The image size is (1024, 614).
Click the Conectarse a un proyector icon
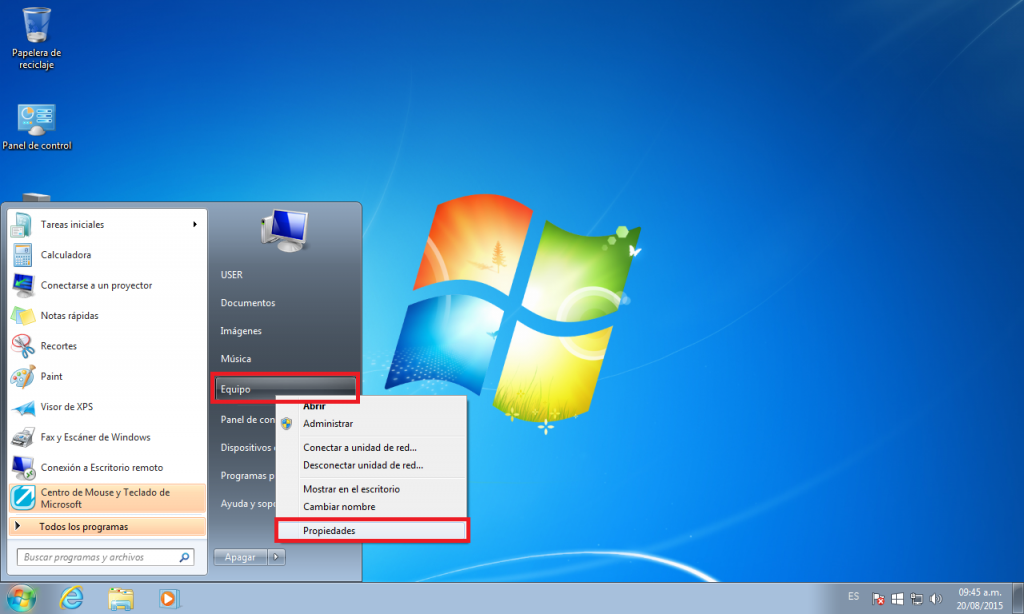[x=23, y=285]
